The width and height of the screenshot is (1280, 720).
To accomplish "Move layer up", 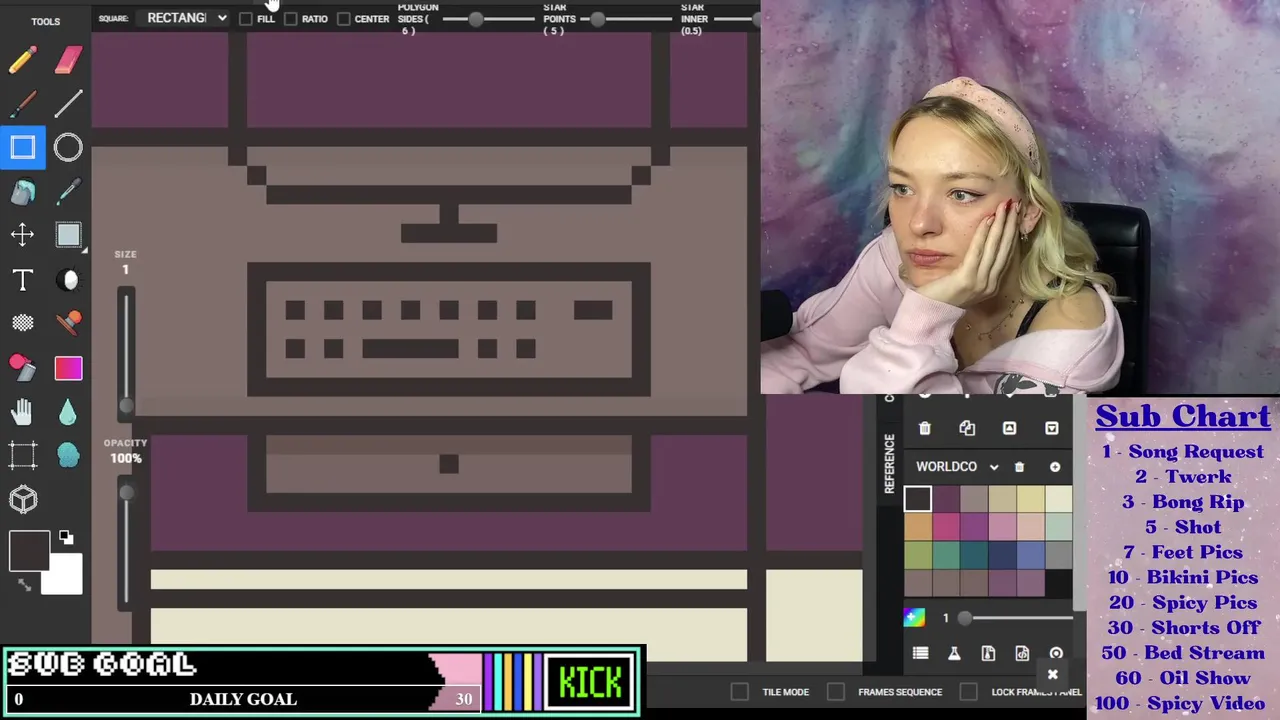I will [1009, 428].
